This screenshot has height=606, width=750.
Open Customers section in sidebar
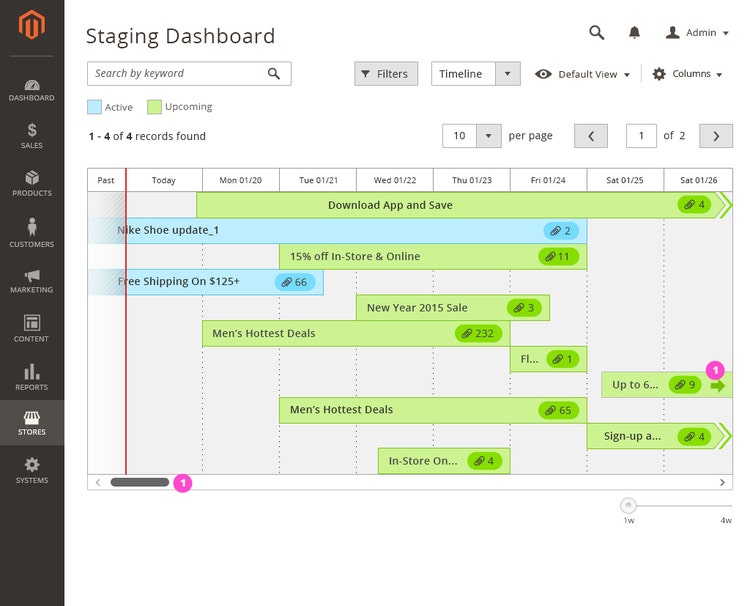(x=32, y=232)
